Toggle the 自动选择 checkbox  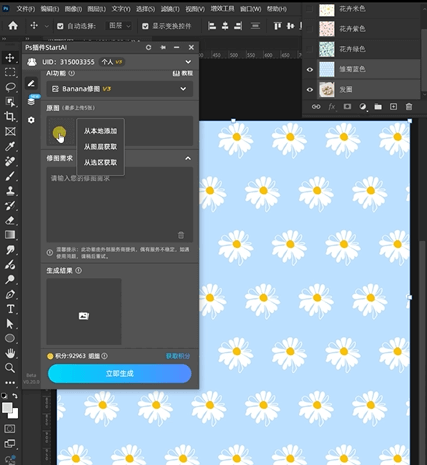coord(60,26)
